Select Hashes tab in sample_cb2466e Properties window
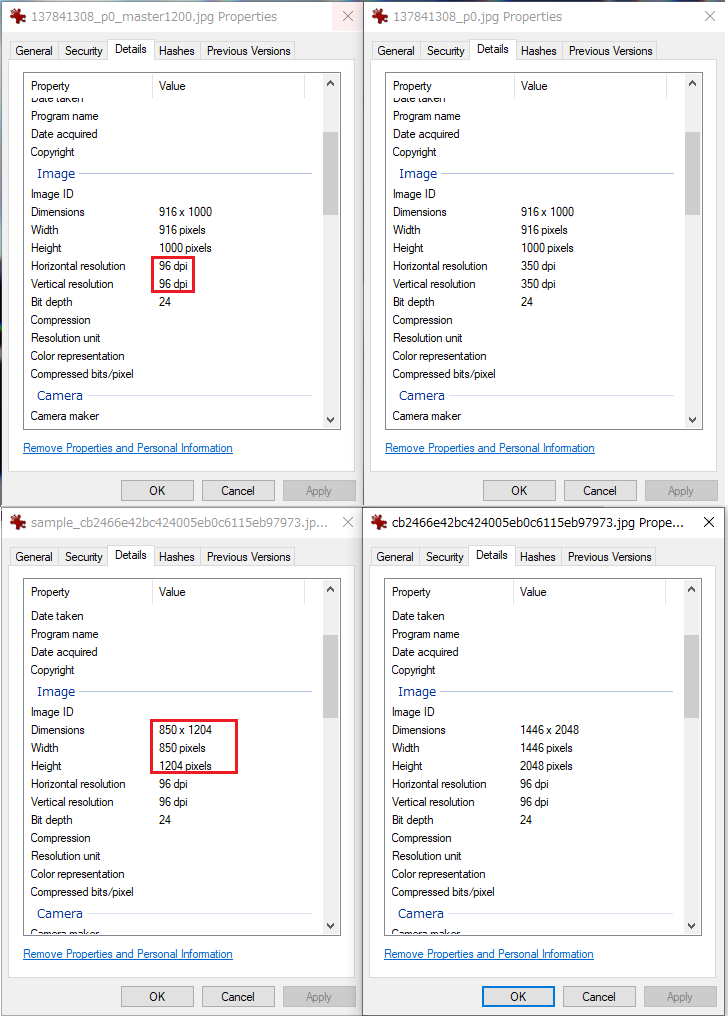The image size is (728, 1016). click(x=176, y=557)
